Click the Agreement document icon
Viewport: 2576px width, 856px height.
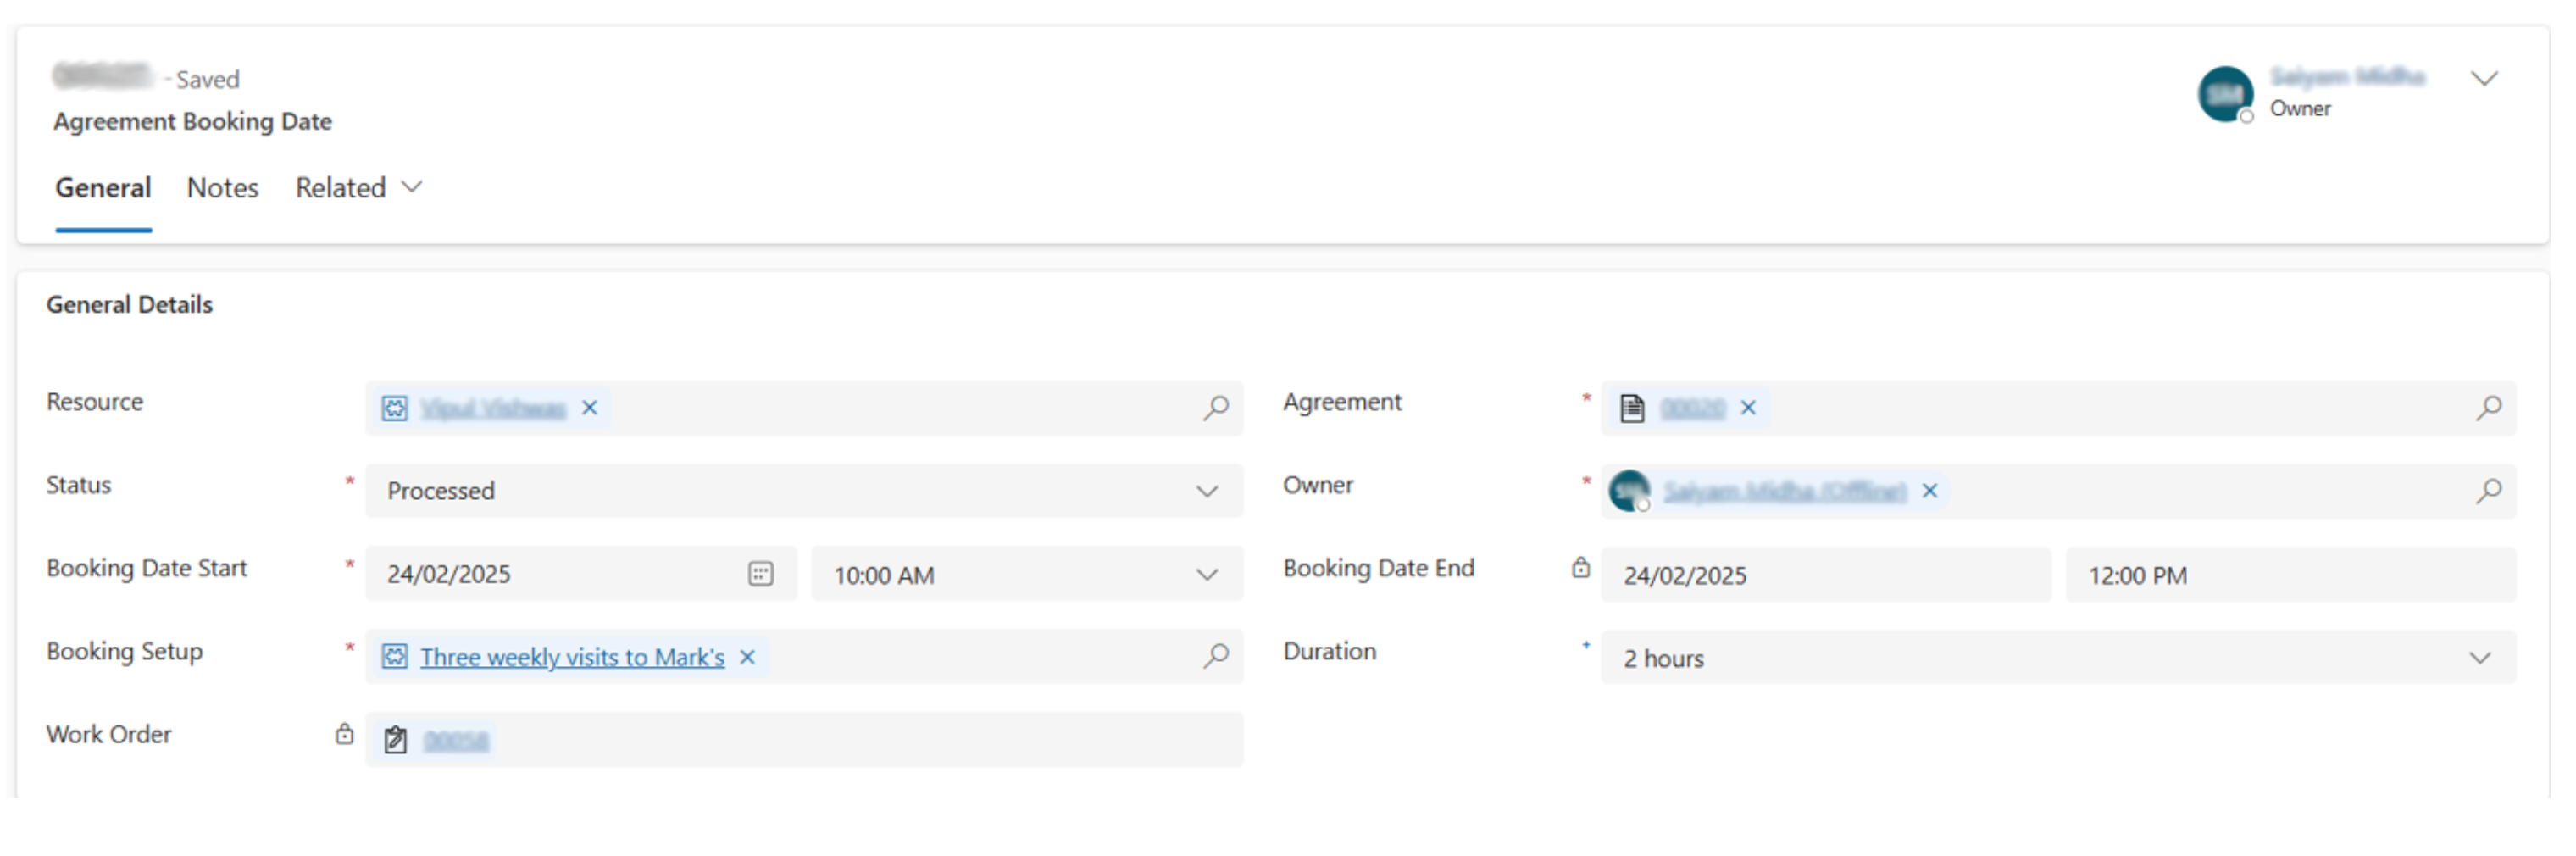point(1632,408)
